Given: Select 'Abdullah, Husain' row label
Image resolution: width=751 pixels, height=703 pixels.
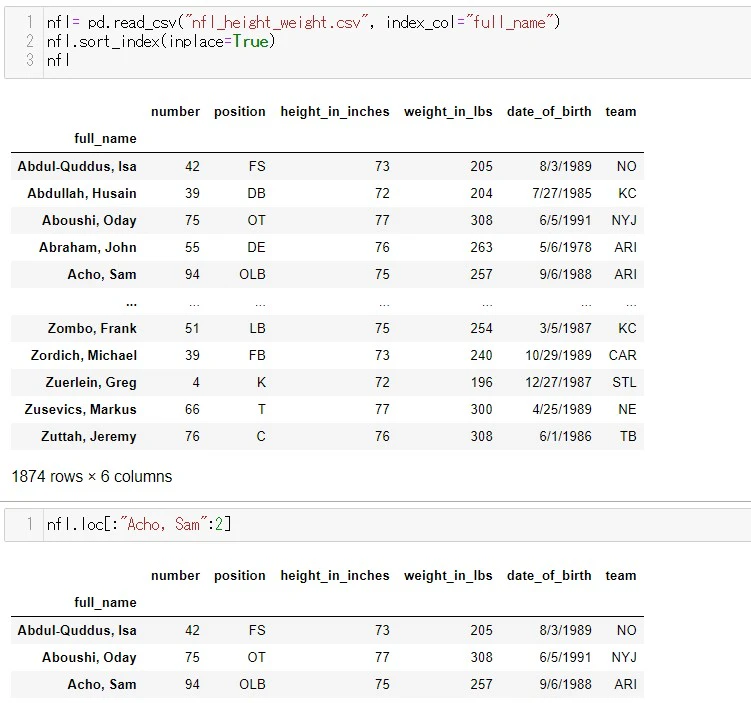Looking at the screenshot, I should click(x=82, y=193).
